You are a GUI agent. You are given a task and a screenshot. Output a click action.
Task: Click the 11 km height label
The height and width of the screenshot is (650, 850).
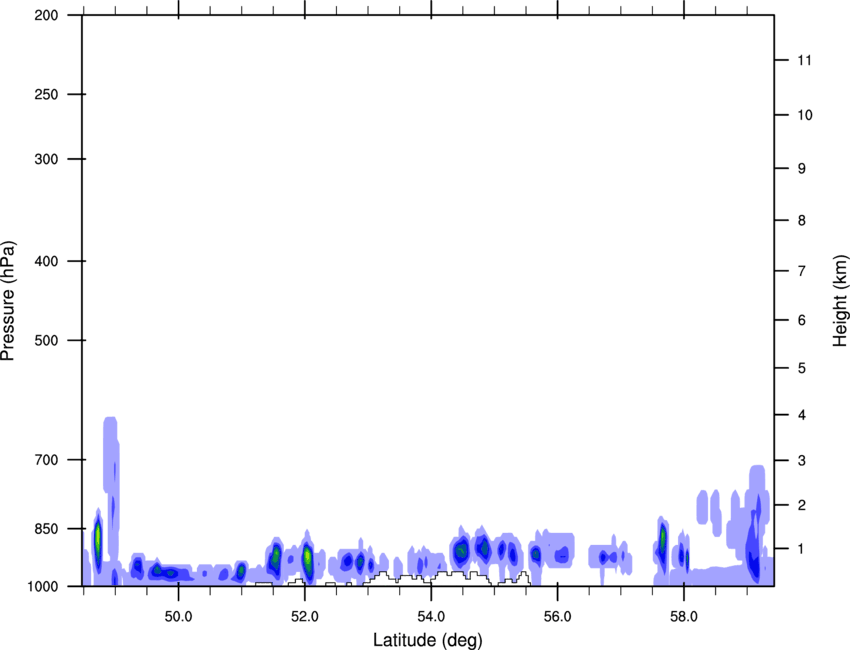click(805, 60)
